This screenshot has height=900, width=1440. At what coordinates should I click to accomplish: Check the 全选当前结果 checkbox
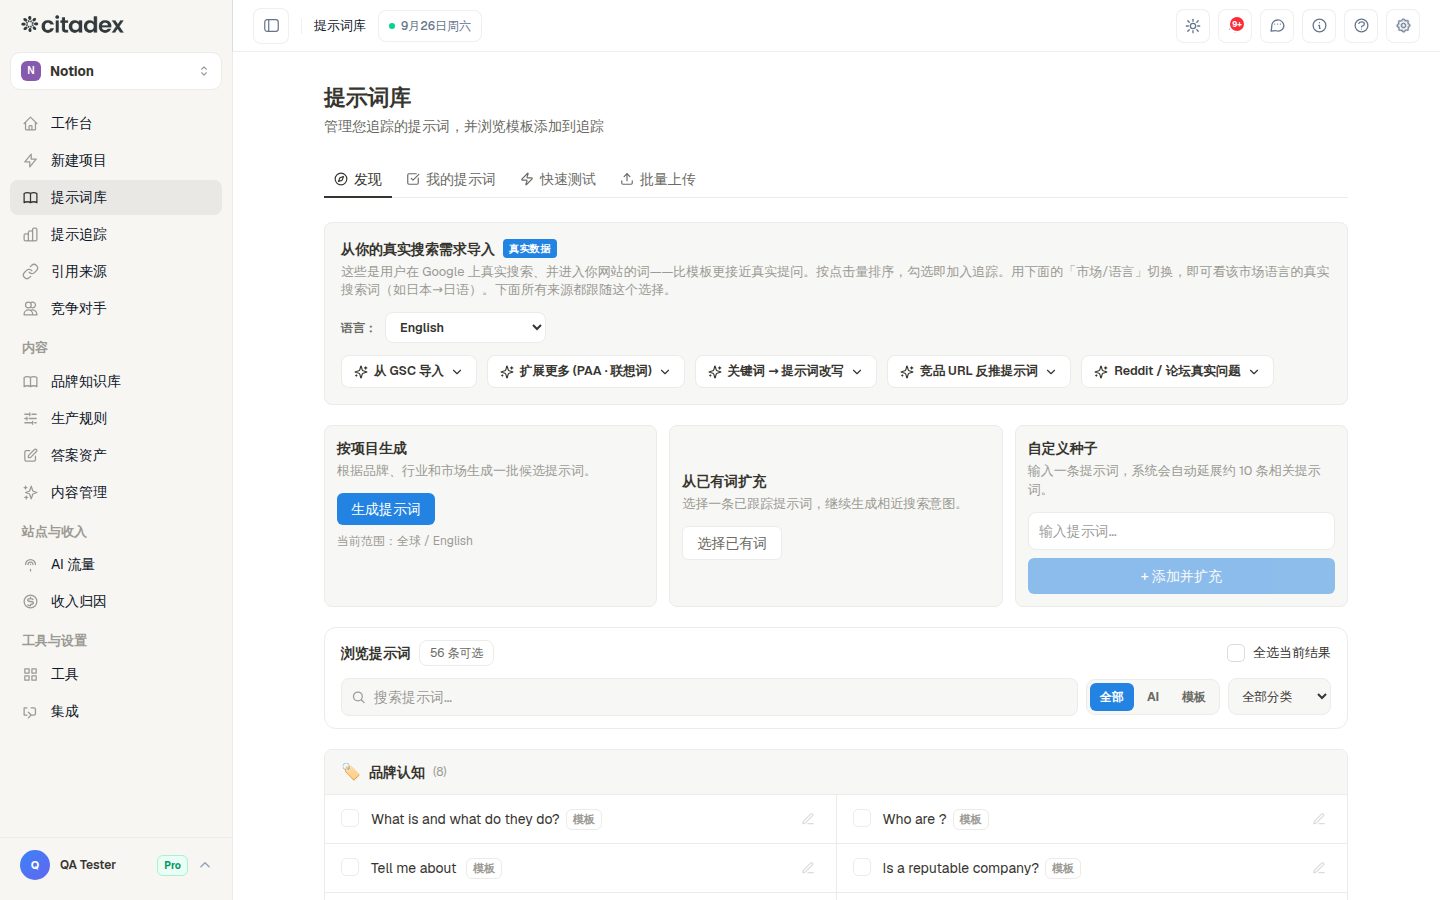1236,653
